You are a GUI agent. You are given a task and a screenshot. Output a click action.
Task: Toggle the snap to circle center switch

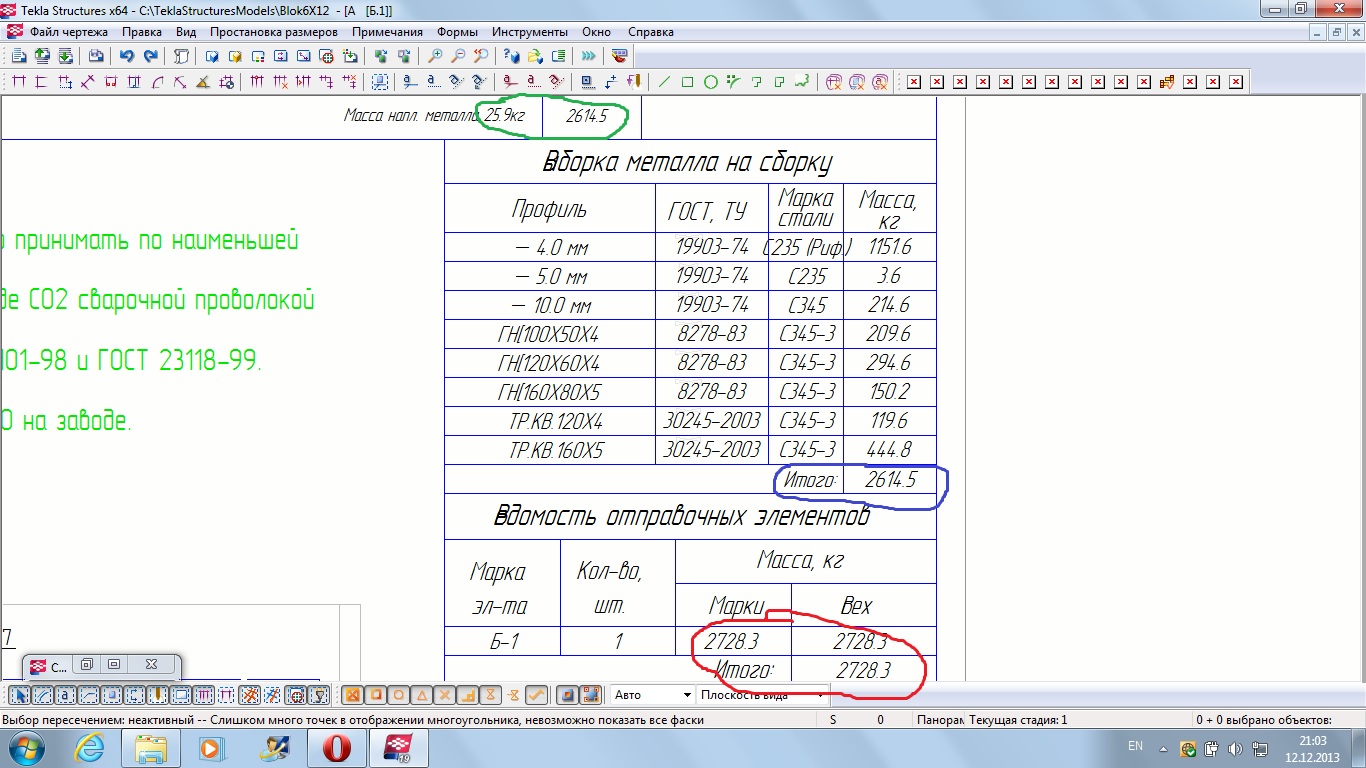click(x=398, y=695)
